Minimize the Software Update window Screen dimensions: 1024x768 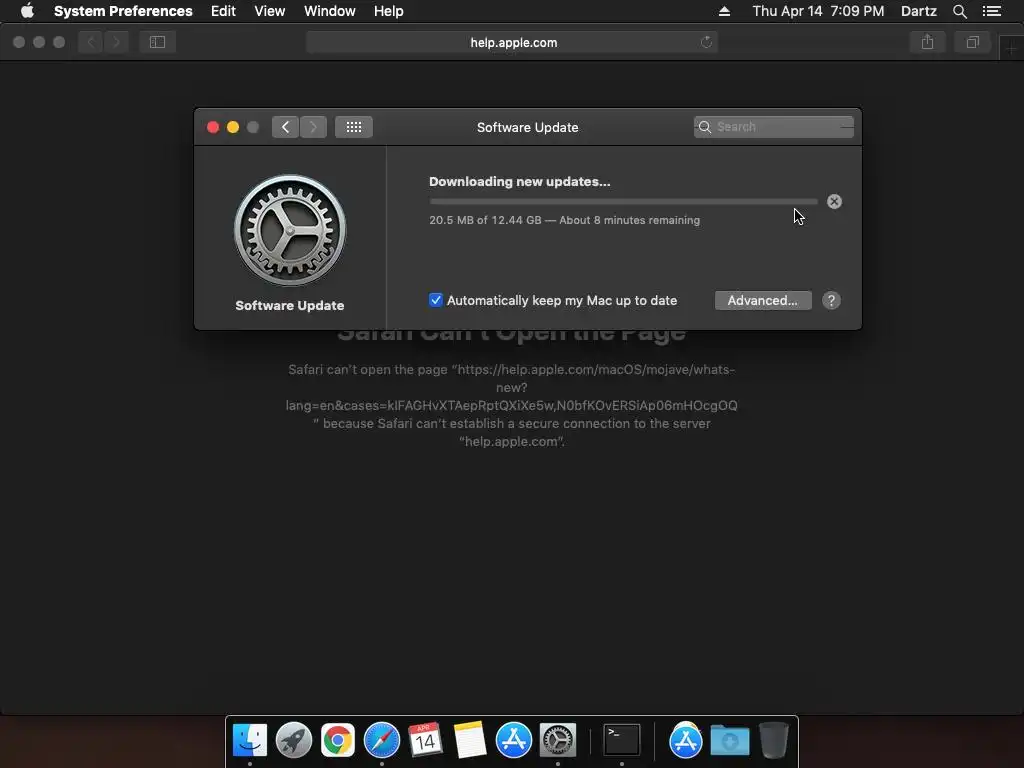point(233,127)
